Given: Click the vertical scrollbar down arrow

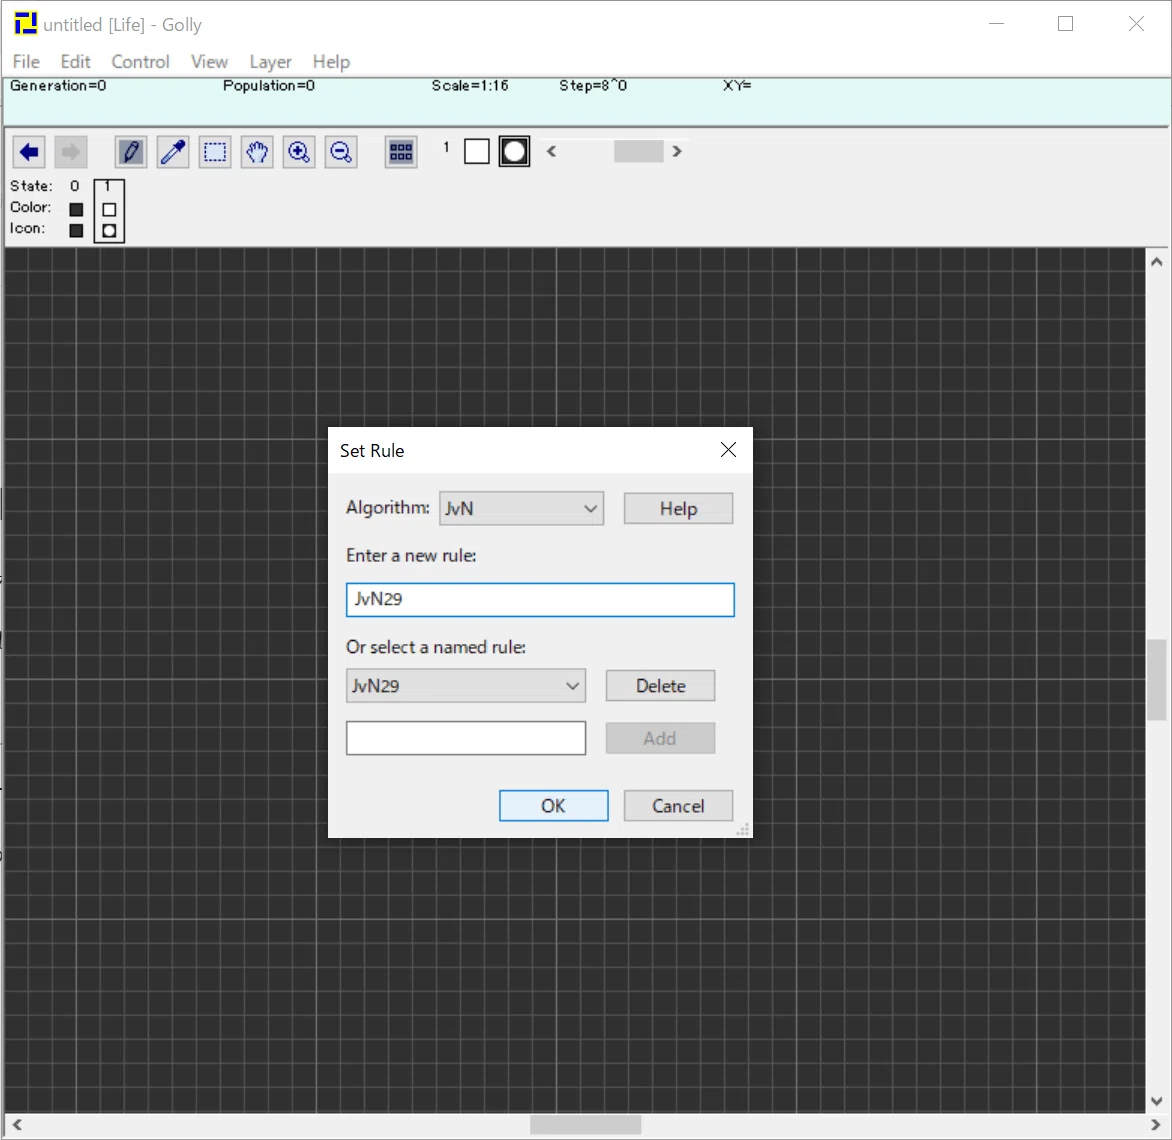Looking at the screenshot, I should [x=1156, y=1100].
